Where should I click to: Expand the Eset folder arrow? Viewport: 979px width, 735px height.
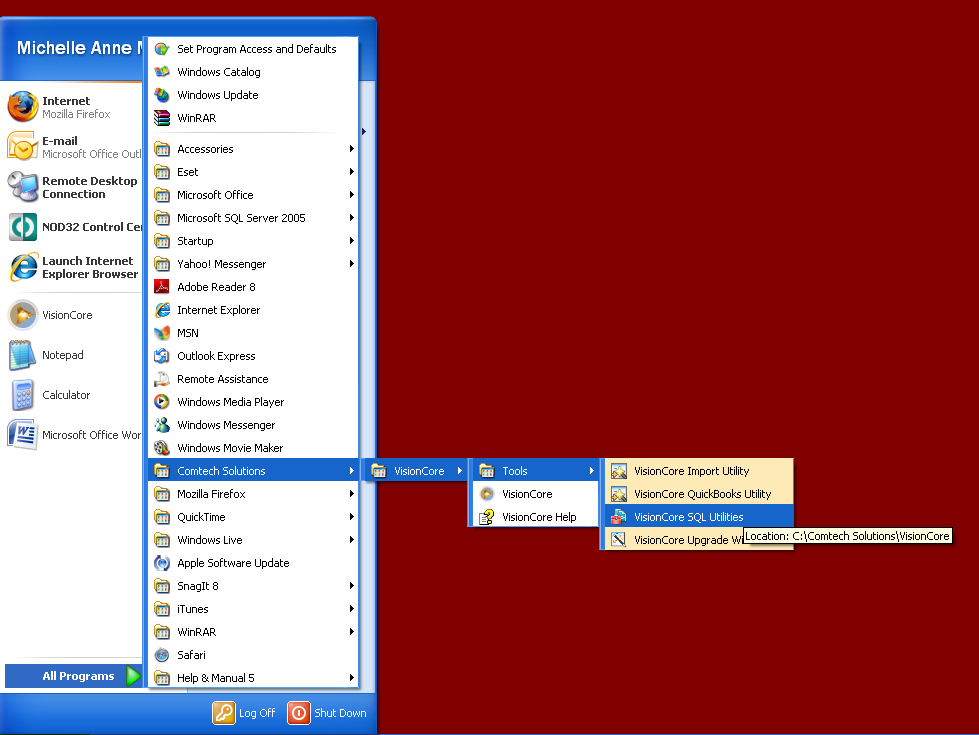(352, 172)
